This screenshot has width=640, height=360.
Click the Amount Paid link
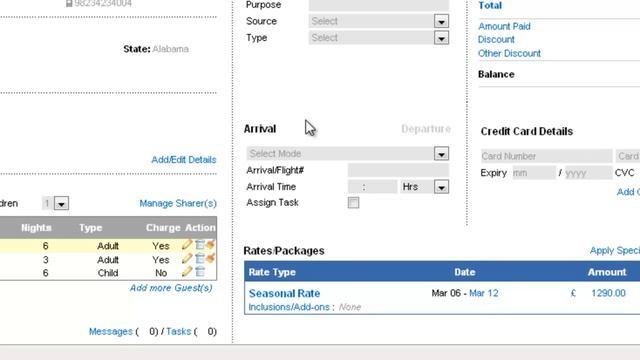pos(504,26)
